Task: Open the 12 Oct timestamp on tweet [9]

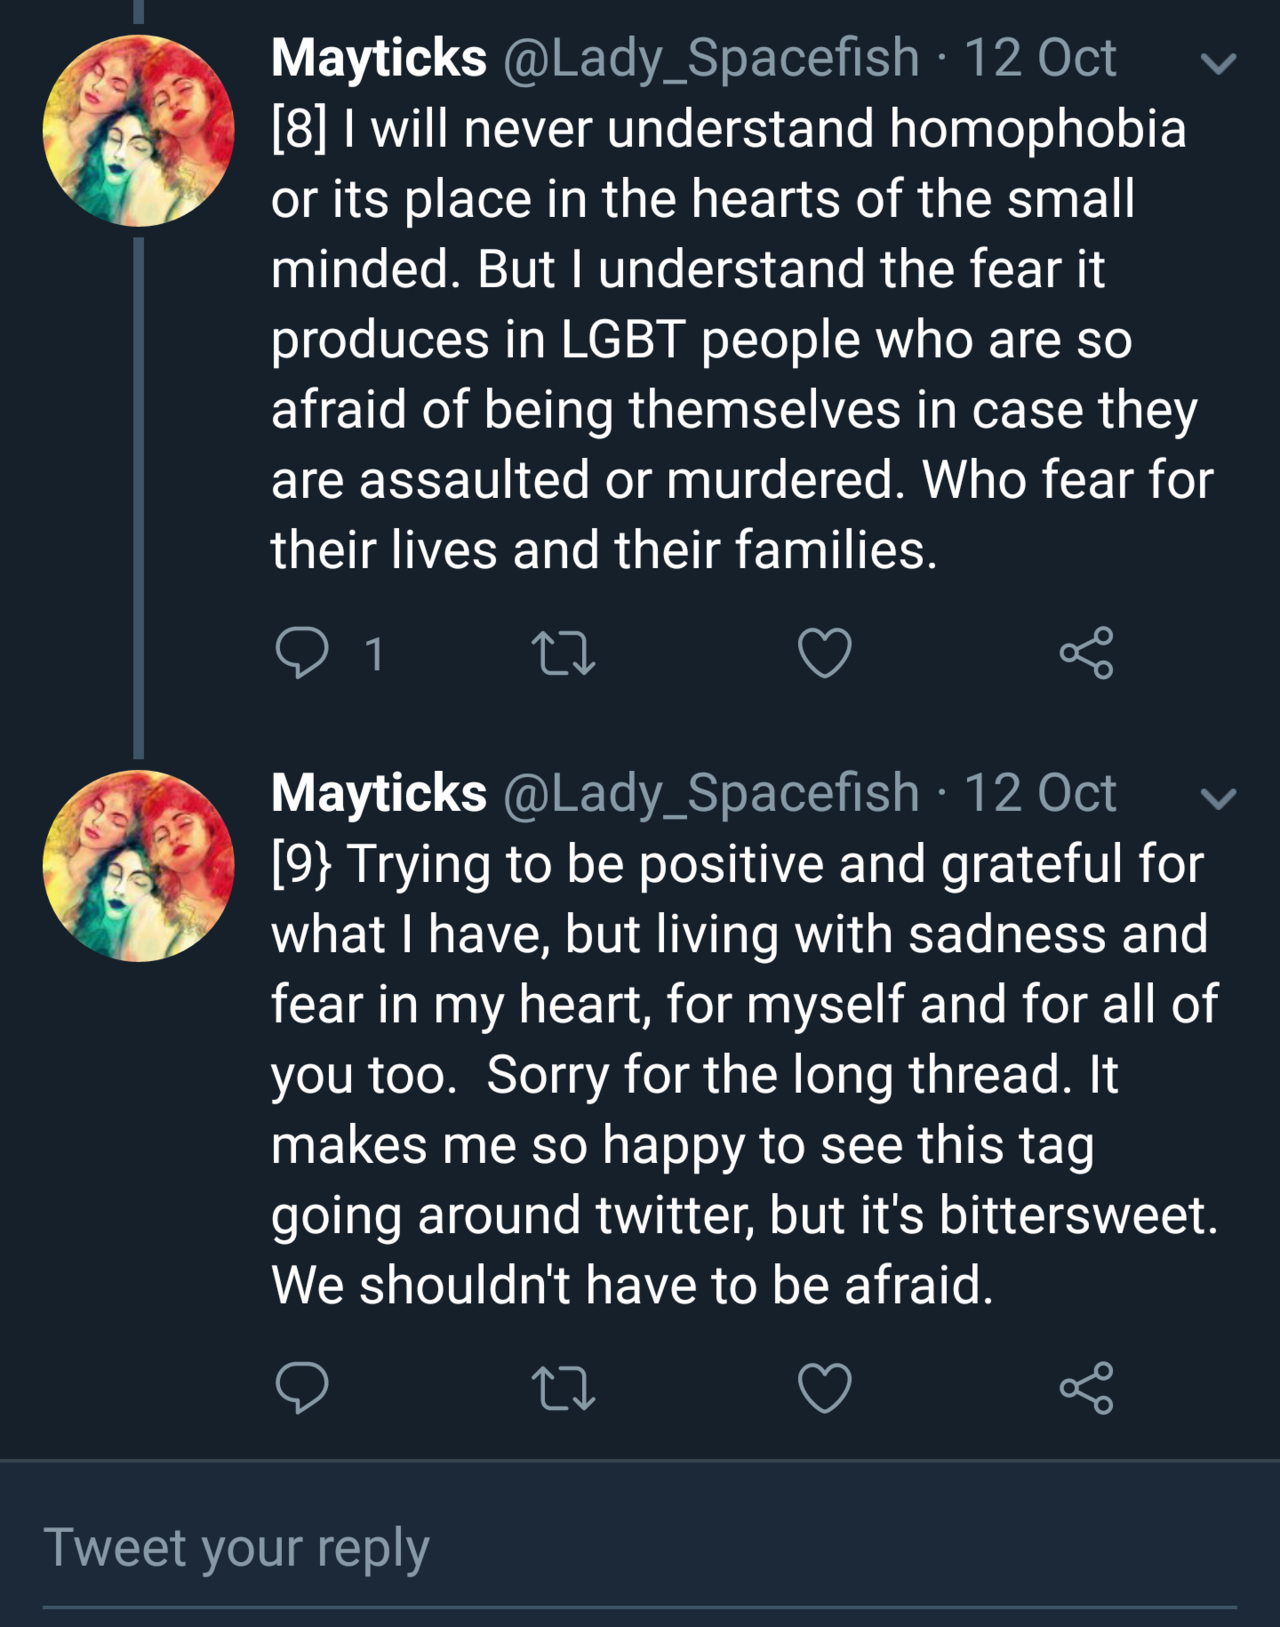Action: pos(1039,793)
